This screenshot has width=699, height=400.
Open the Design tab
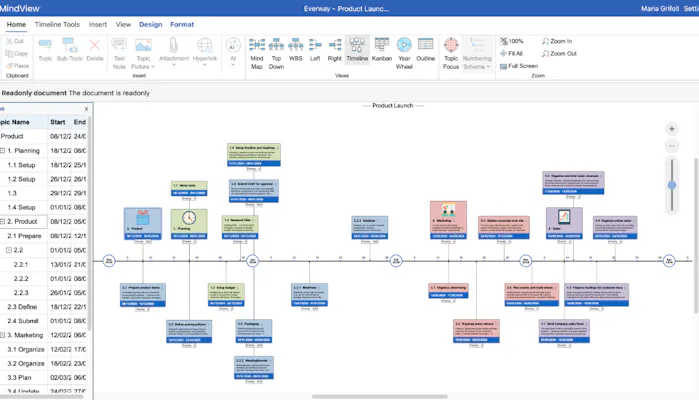151,25
